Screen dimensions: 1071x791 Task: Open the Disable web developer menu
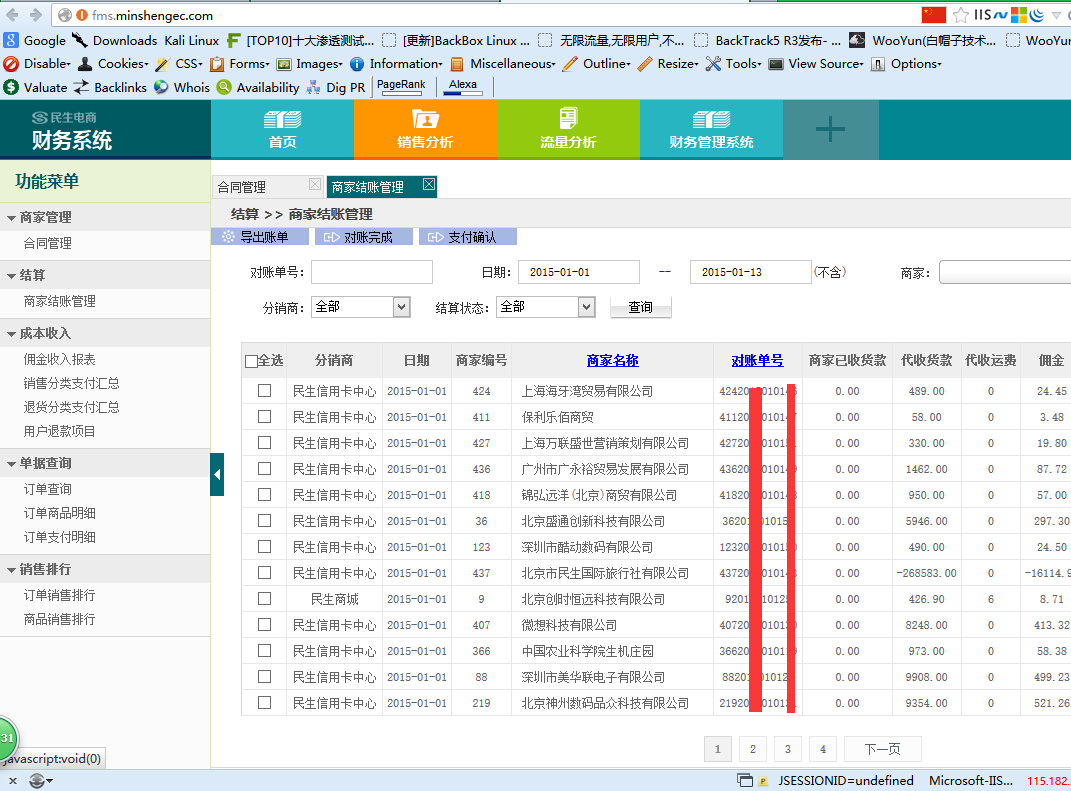pyautogui.click(x=38, y=64)
